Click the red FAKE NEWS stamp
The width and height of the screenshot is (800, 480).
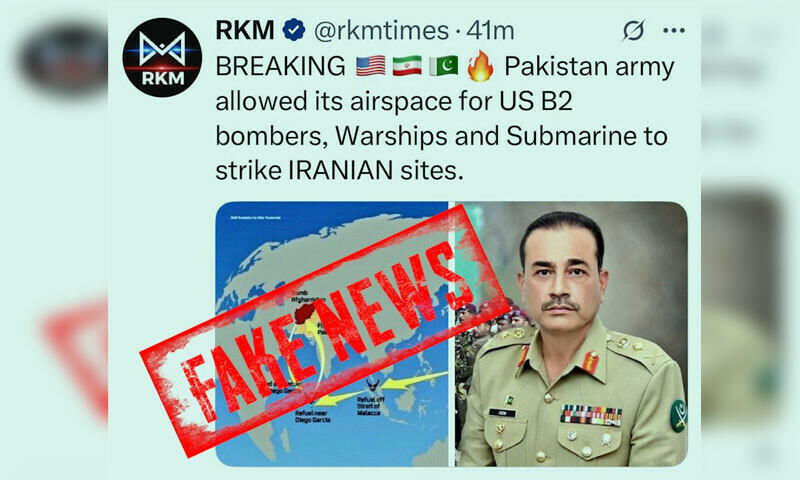tap(325, 330)
